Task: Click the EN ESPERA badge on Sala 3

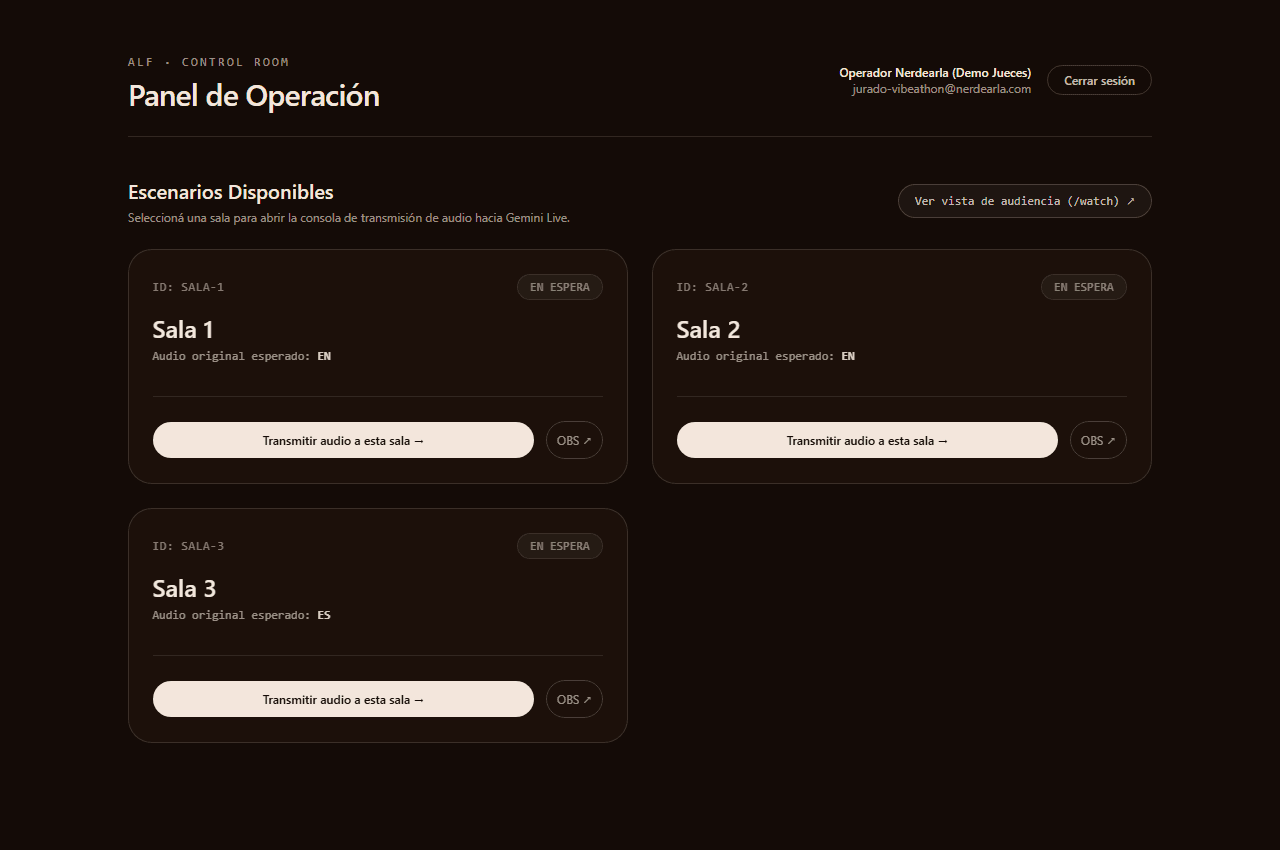Action: (x=560, y=546)
